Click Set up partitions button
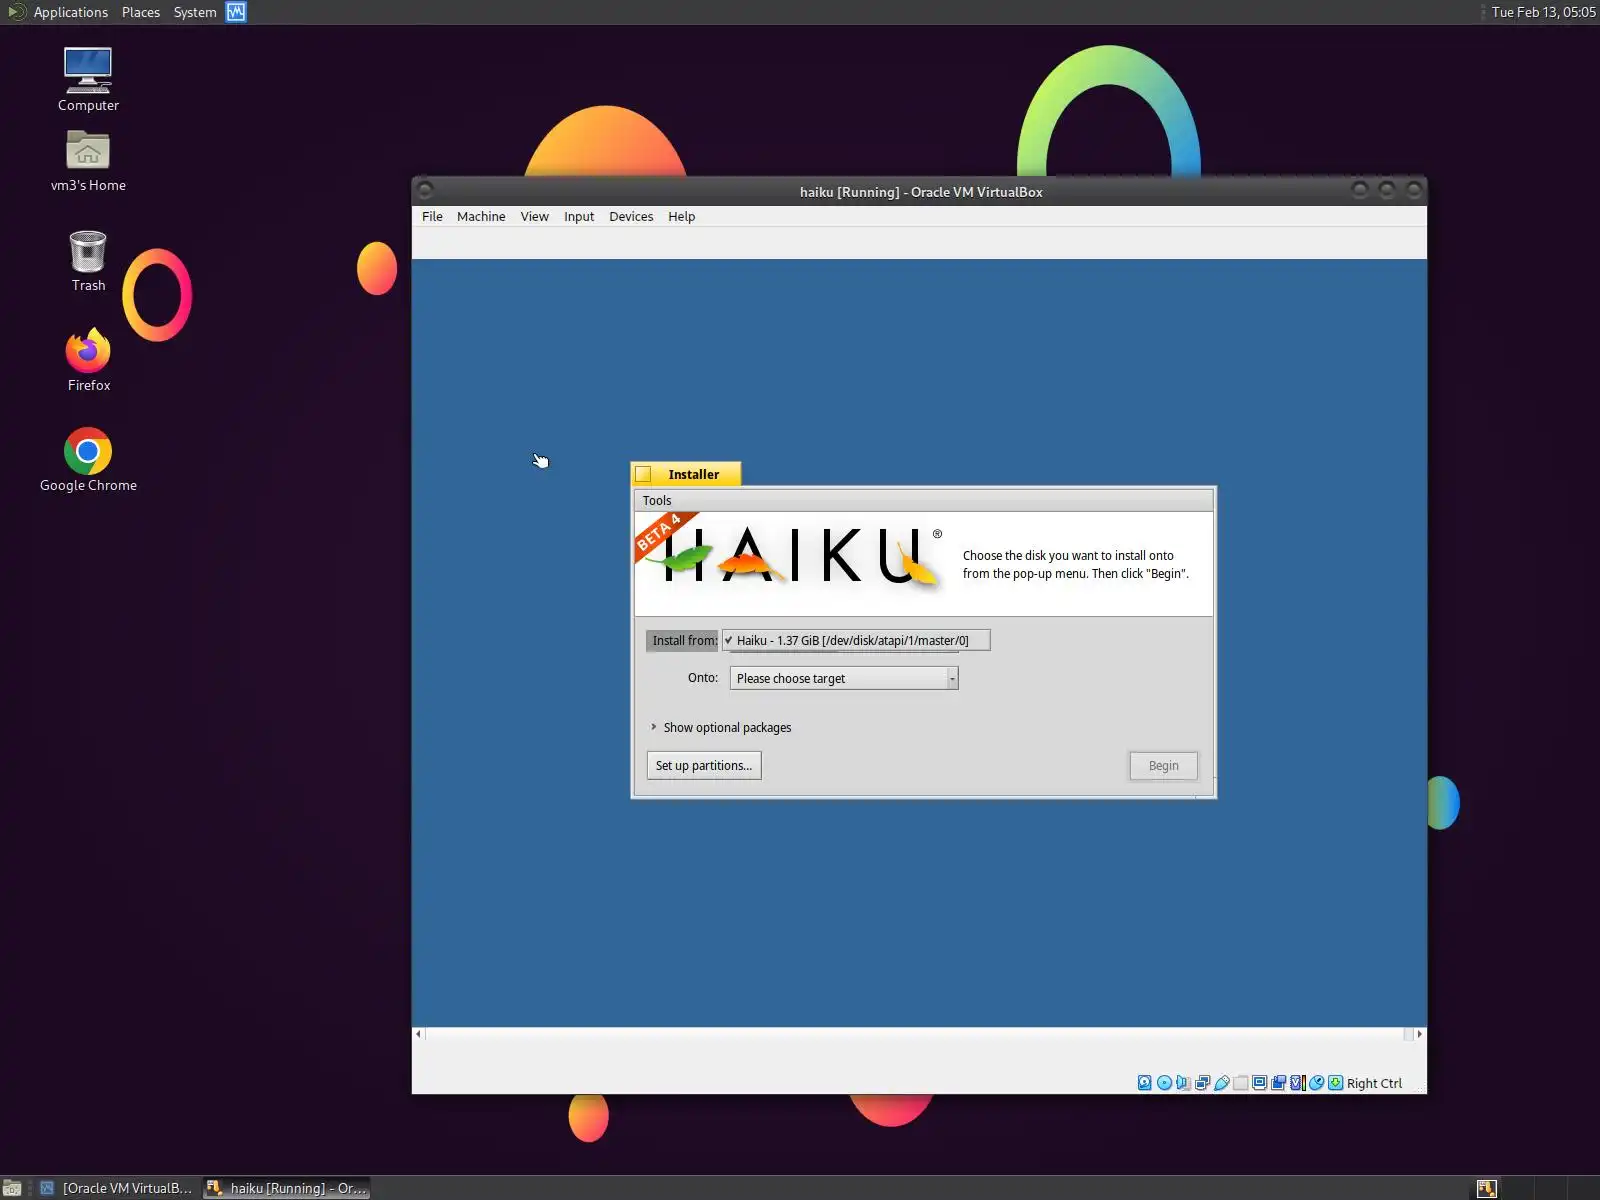Screen dimensions: 1600x1200 (704, 765)
